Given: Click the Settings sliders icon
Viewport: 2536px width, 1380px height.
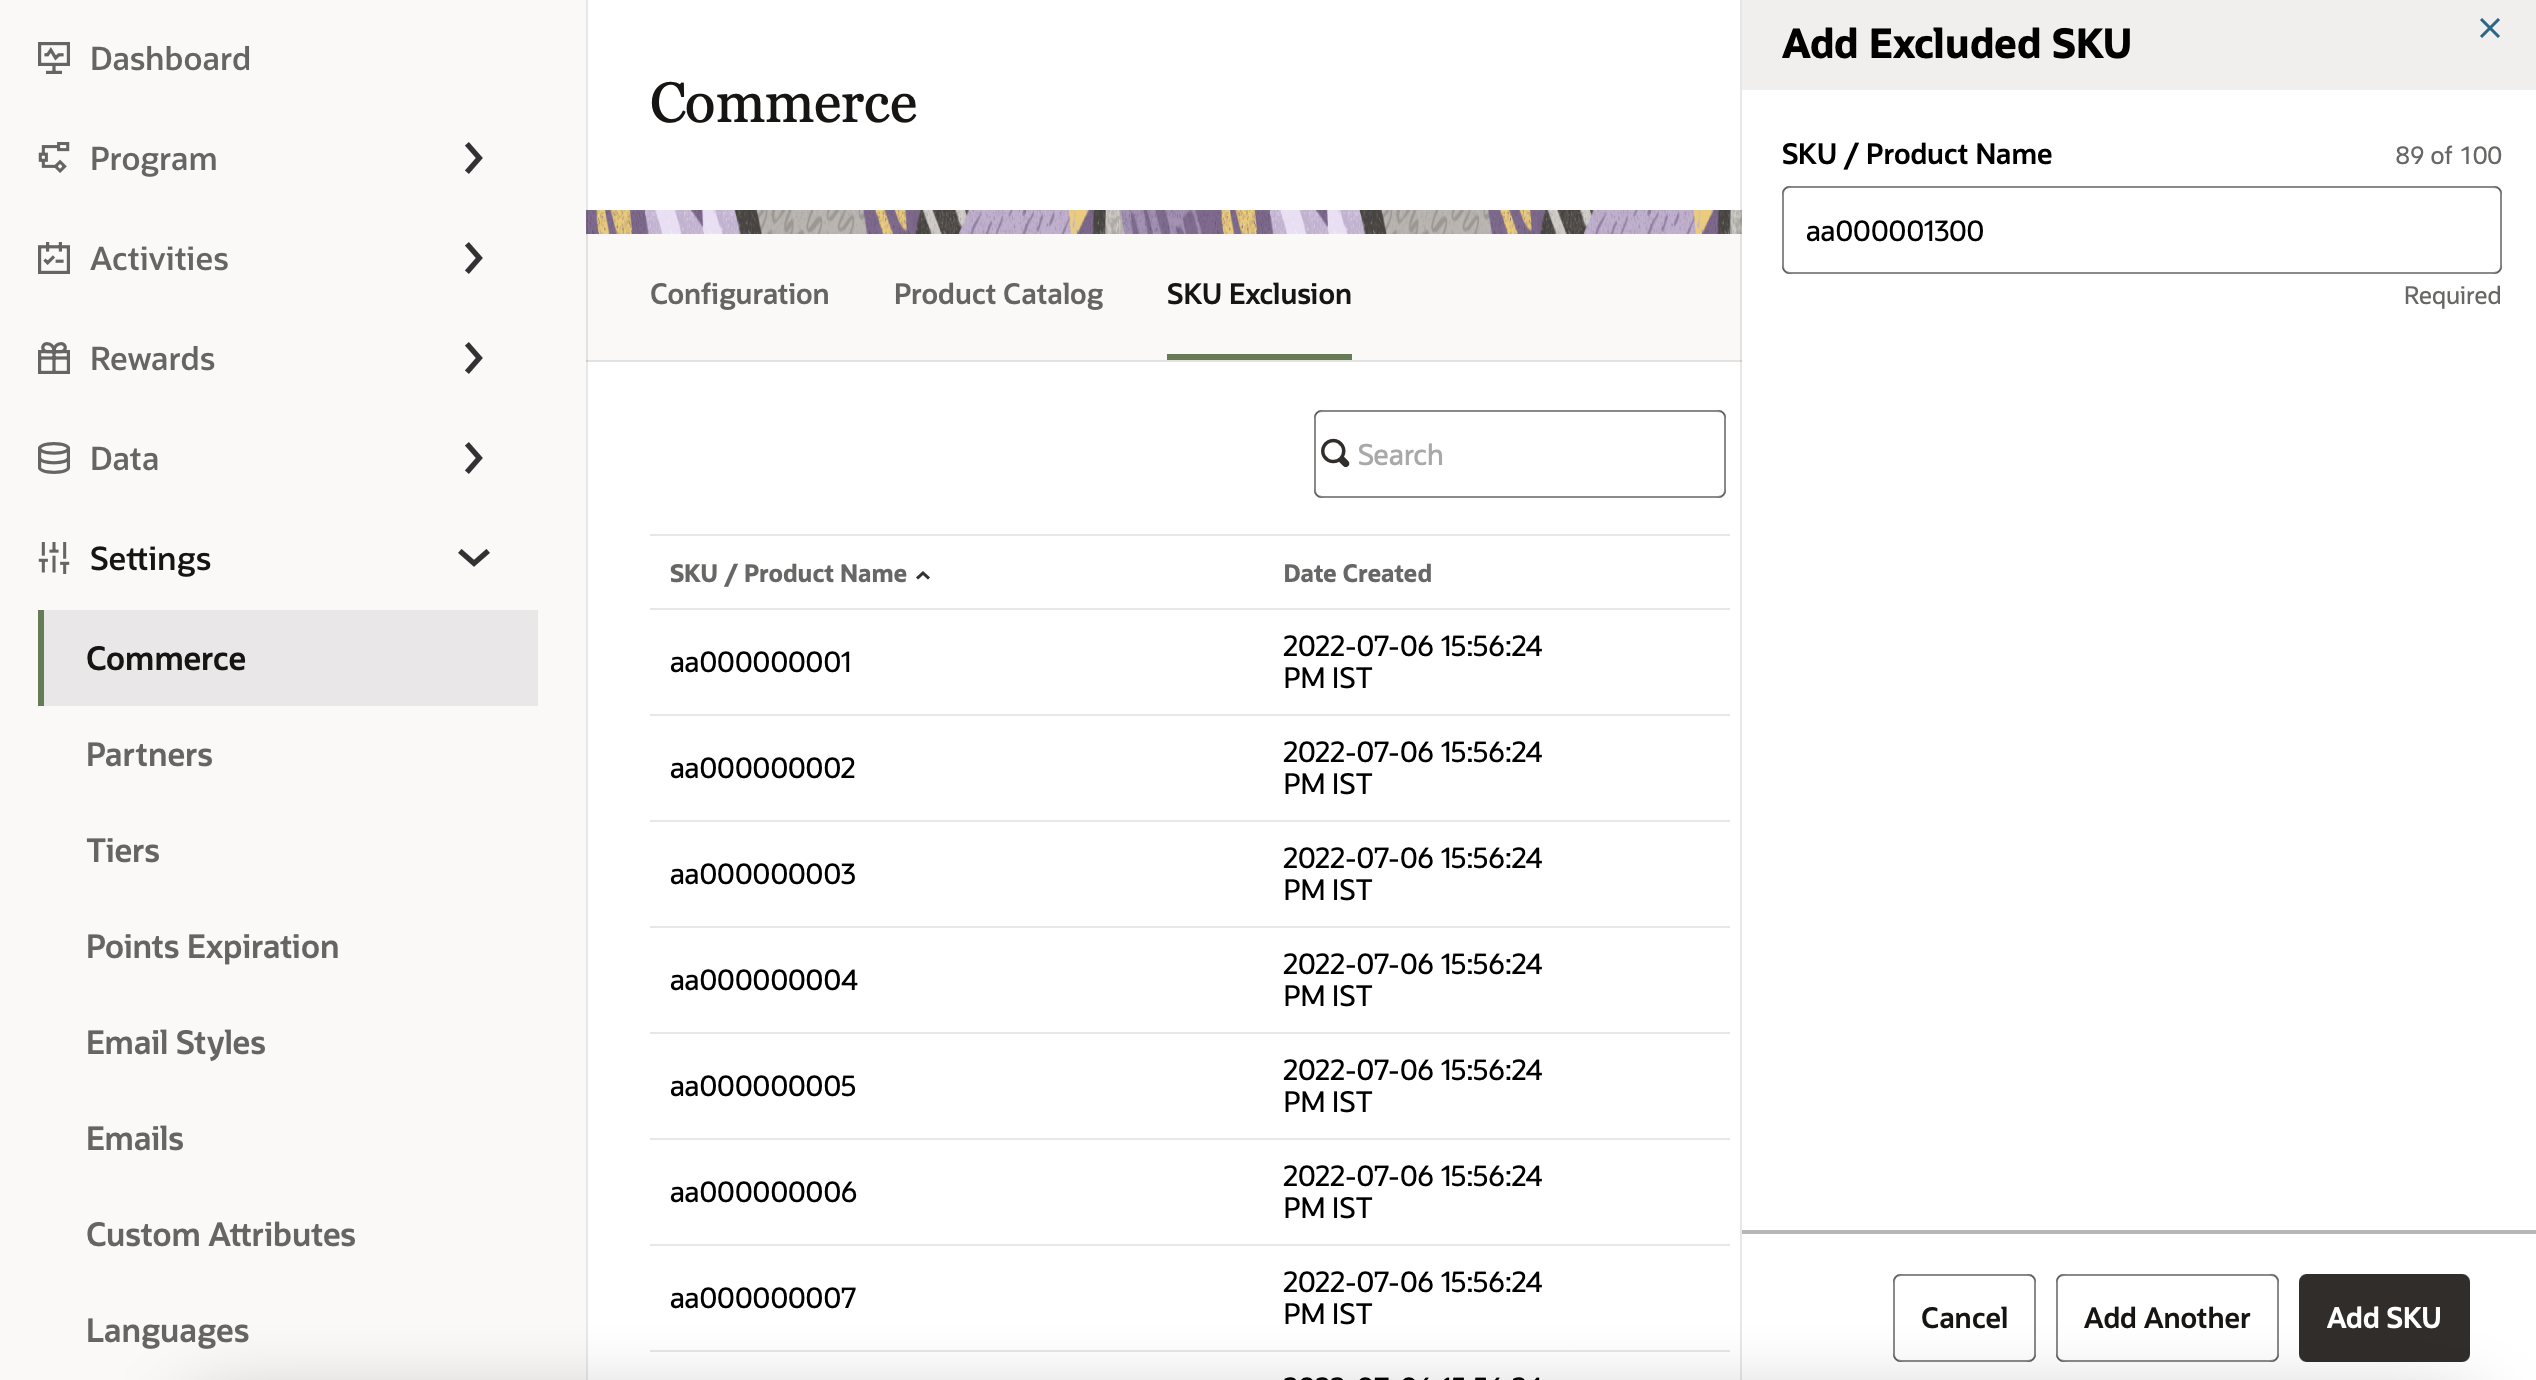Looking at the screenshot, I should click(53, 558).
